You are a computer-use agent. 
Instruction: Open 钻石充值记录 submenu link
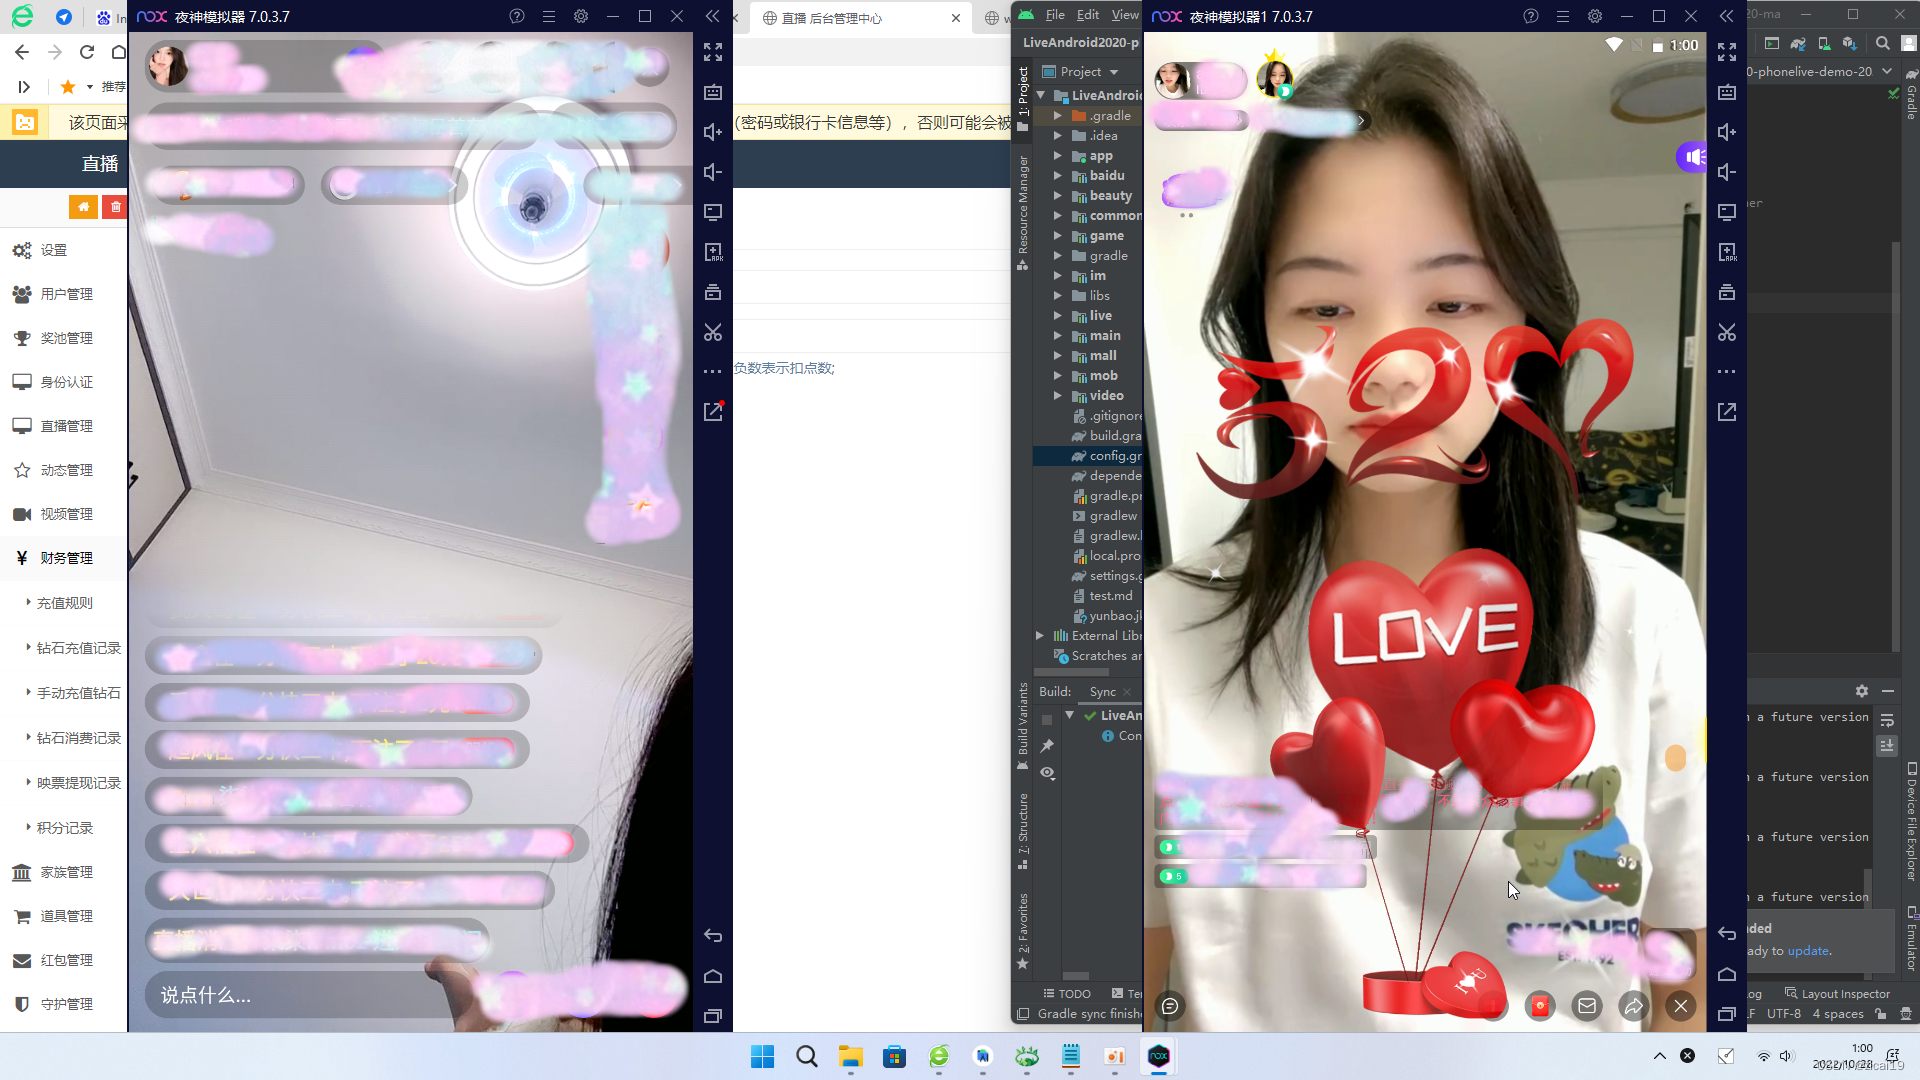[x=78, y=648]
